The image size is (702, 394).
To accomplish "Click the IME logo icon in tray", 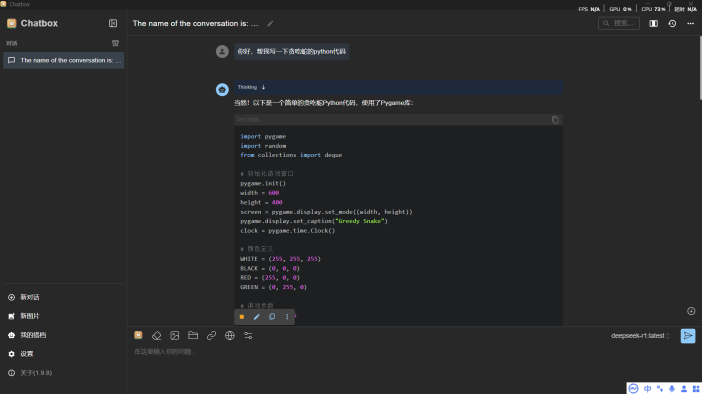I will (633, 389).
